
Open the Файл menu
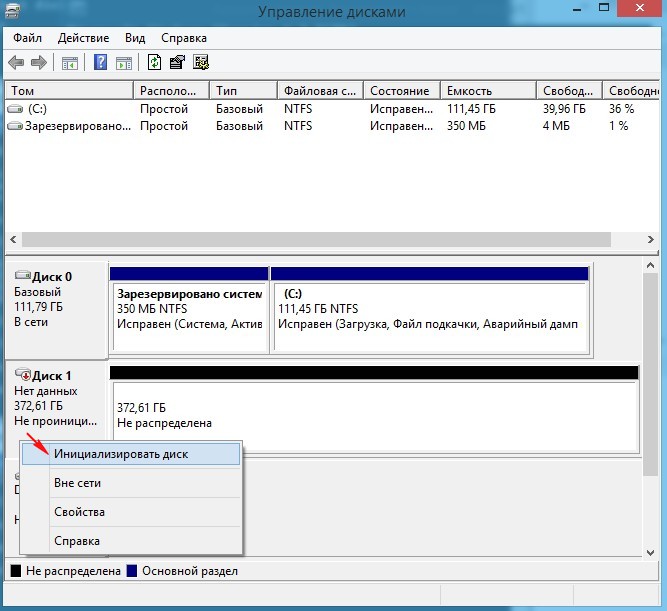pos(27,38)
